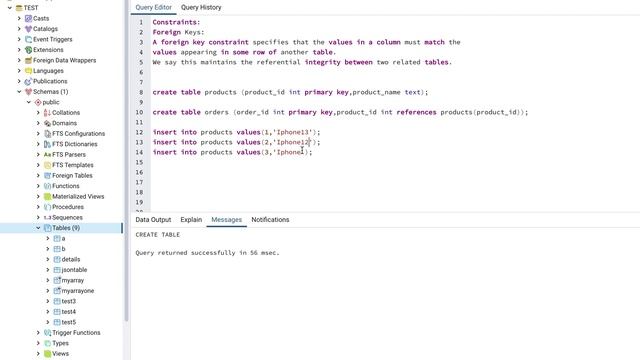The height and width of the screenshot is (360, 640).
Task: Click the FTS Dictionaries icon
Action: pos(47,144)
